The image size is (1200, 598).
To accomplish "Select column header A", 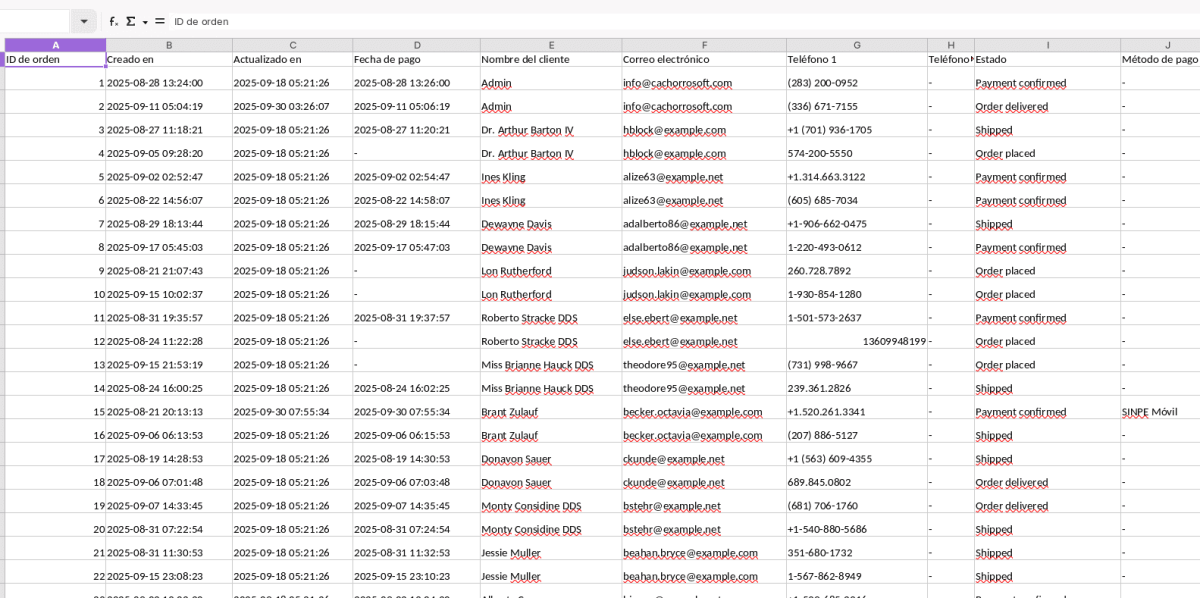I will click(55, 44).
